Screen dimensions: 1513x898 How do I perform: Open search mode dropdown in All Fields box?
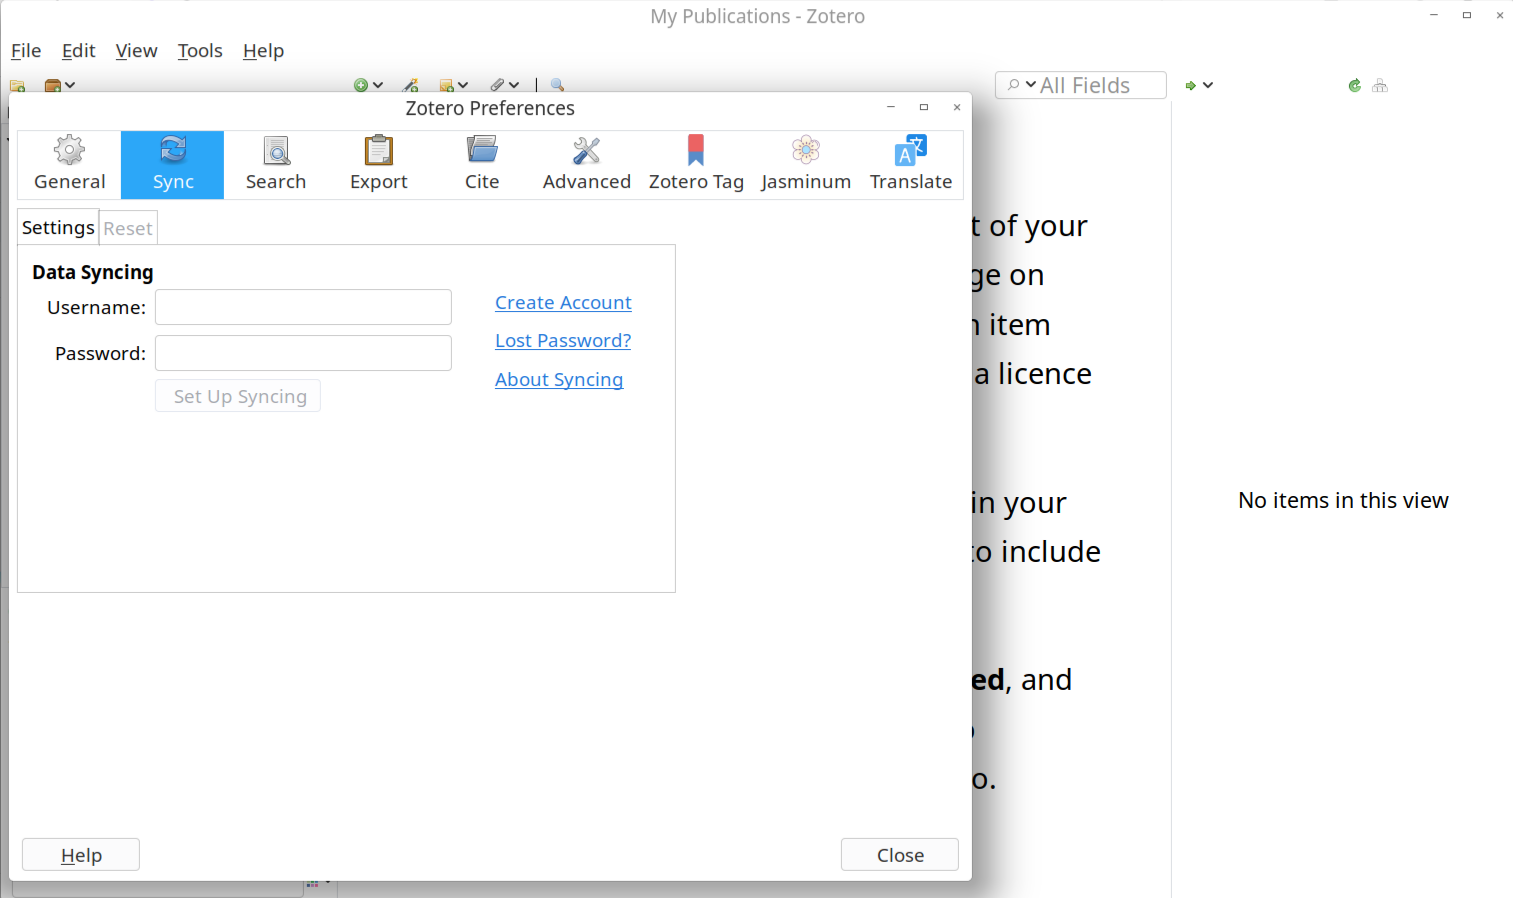(1031, 85)
